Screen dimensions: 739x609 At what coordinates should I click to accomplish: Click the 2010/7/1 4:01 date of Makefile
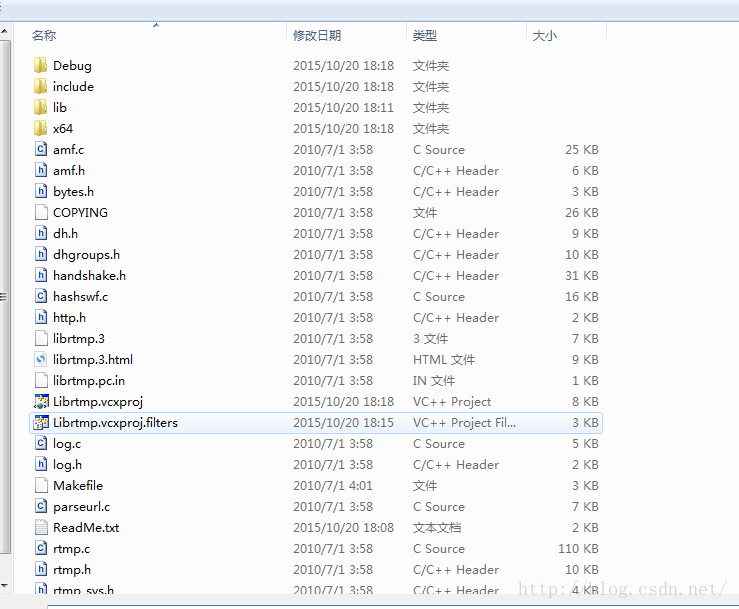tap(333, 485)
